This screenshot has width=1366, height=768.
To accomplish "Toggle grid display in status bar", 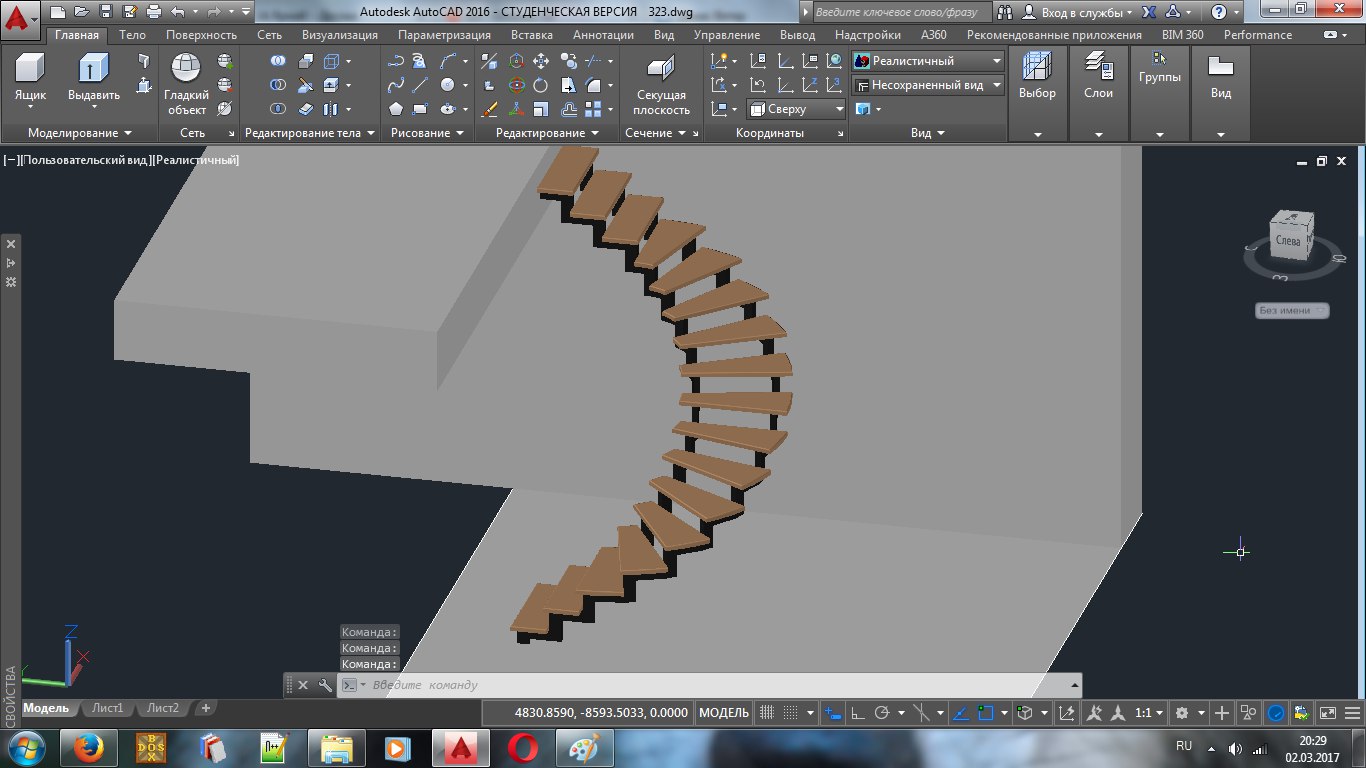I will point(768,713).
